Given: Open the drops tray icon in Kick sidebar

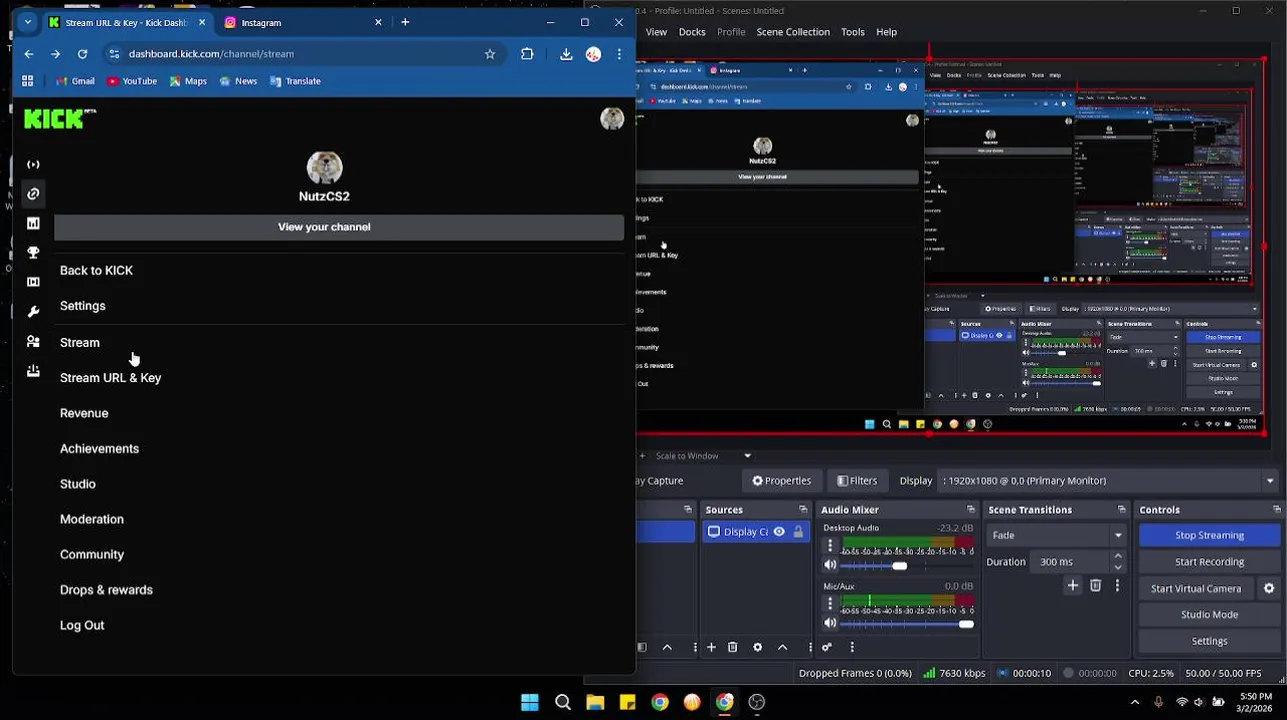Looking at the screenshot, I should (33, 371).
